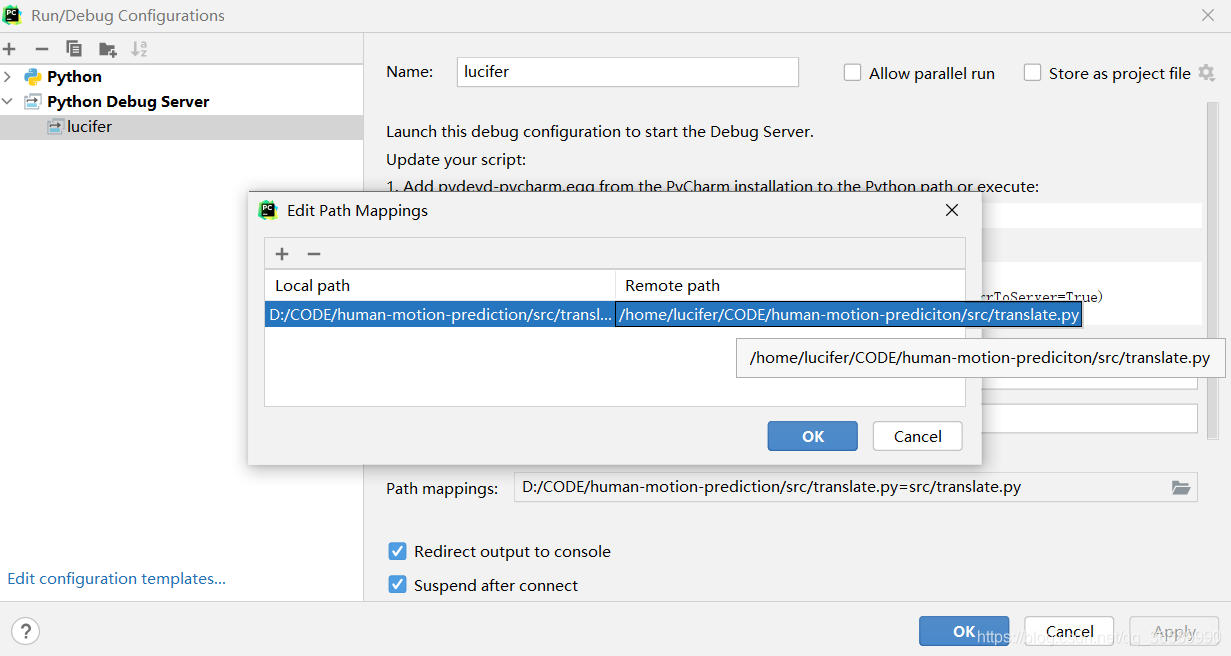The height and width of the screenshot is (656, 1231).
Task: Copy the lucifer configuration
Action: pyautogui.click(x=74, y=48)
